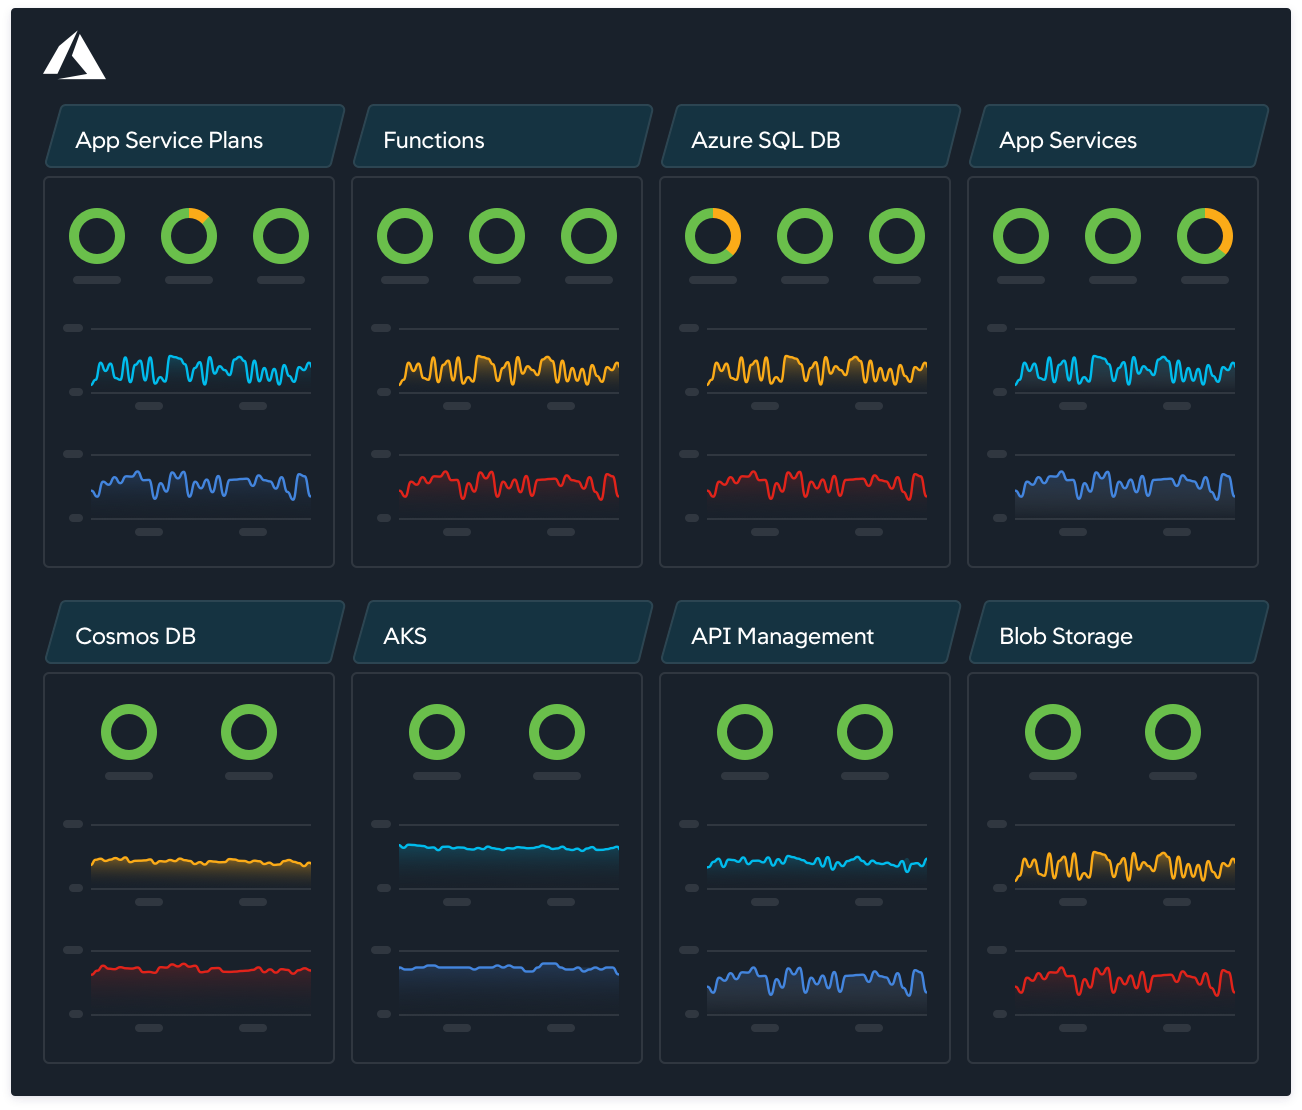Select third donut gauge in Azure SQL DB
1302x1110 pixels.
(897, 236)
